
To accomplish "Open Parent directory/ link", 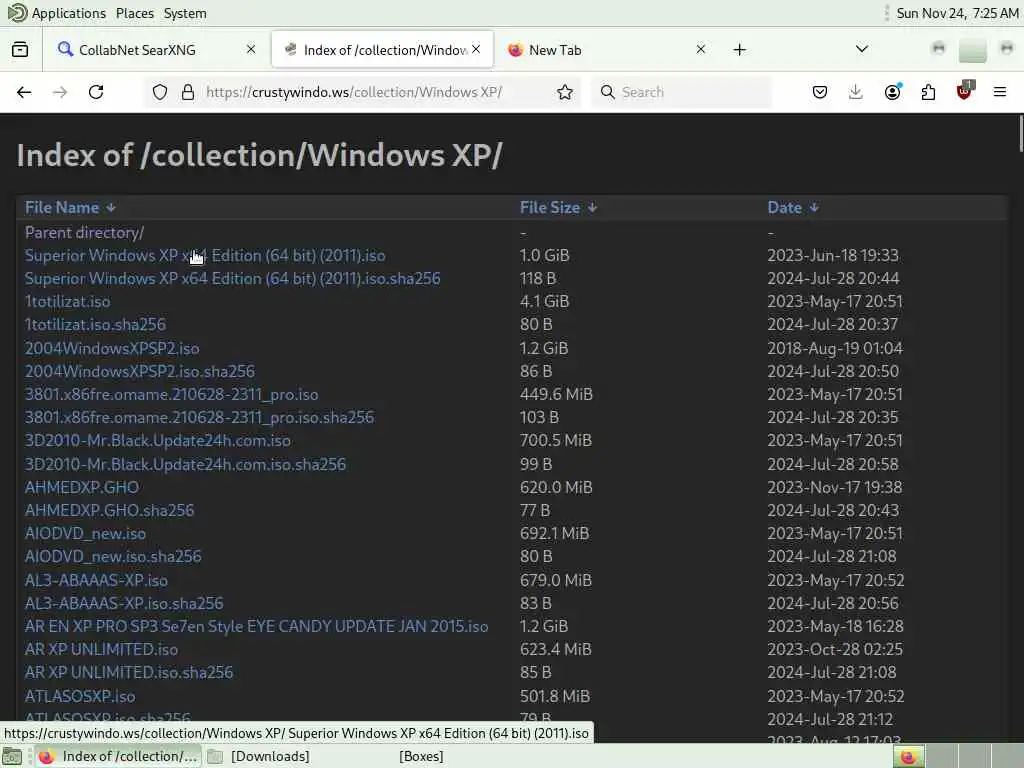I will tap(84, 232).
